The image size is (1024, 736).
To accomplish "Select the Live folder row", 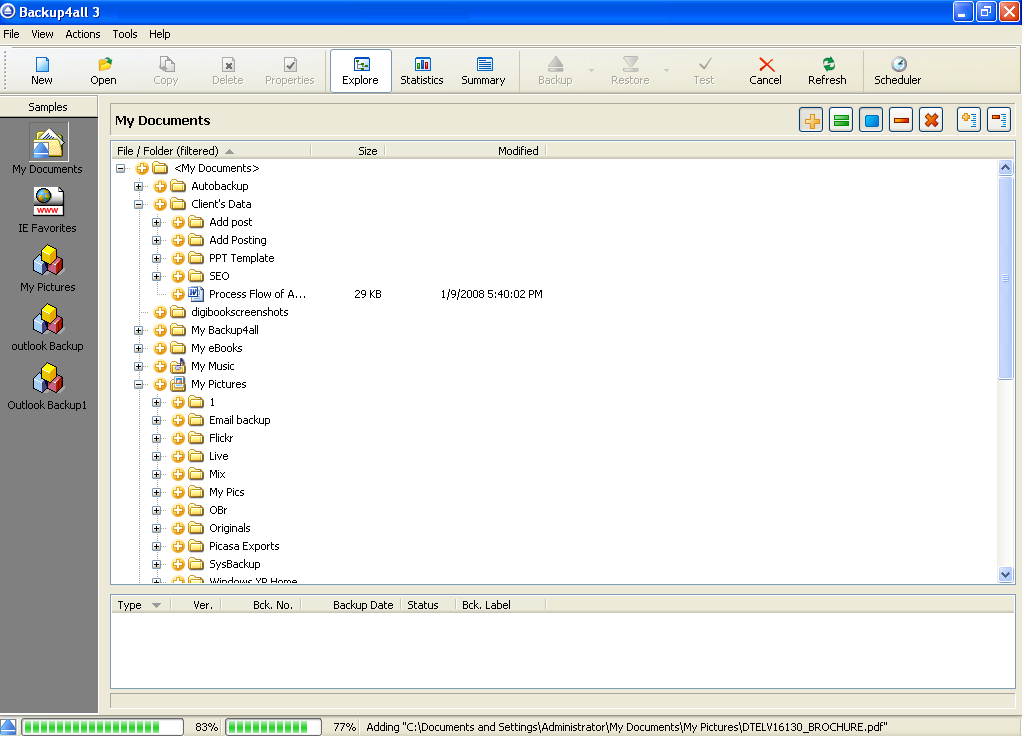I will click(x=219, y=456).
